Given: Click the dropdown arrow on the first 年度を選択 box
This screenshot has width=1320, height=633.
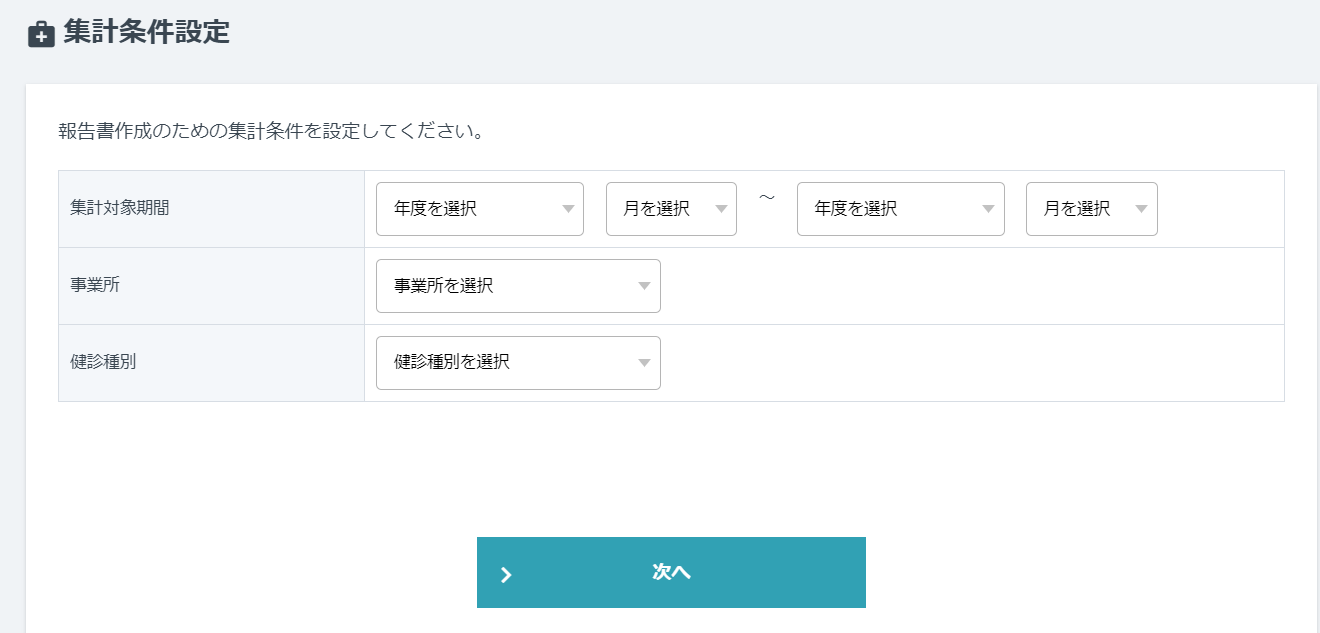Looking at the screenshot, I should pyautogui.click(x=570, y=209).
